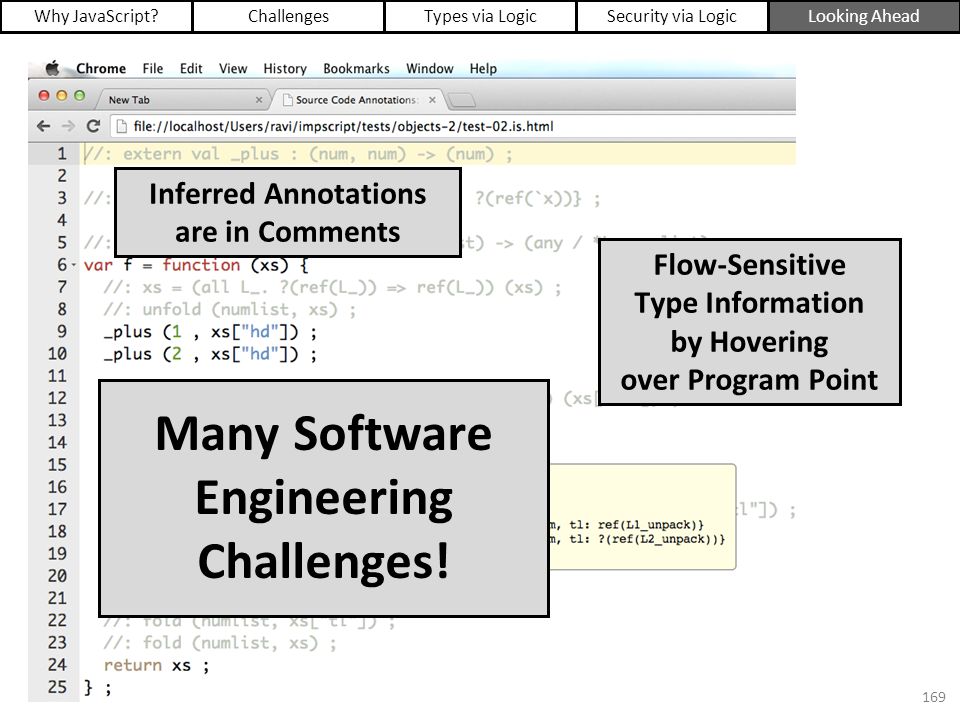This screenshot has height=720, width=960.
Task: Open the History menu
Action: point(285,69)
